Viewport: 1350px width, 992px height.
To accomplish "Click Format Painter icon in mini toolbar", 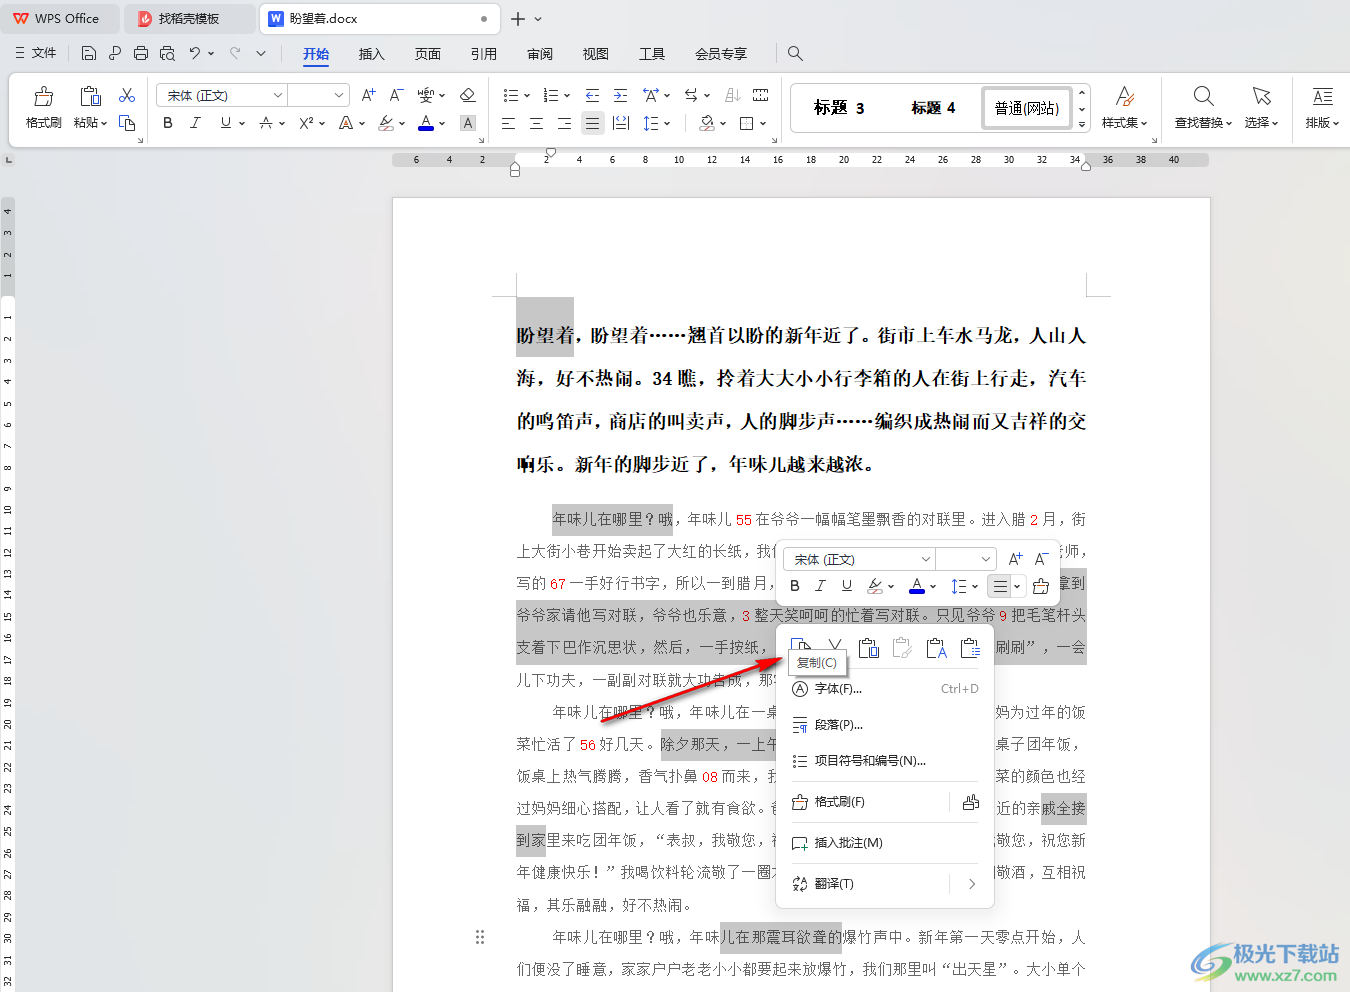I will [x=1041, y=586].
